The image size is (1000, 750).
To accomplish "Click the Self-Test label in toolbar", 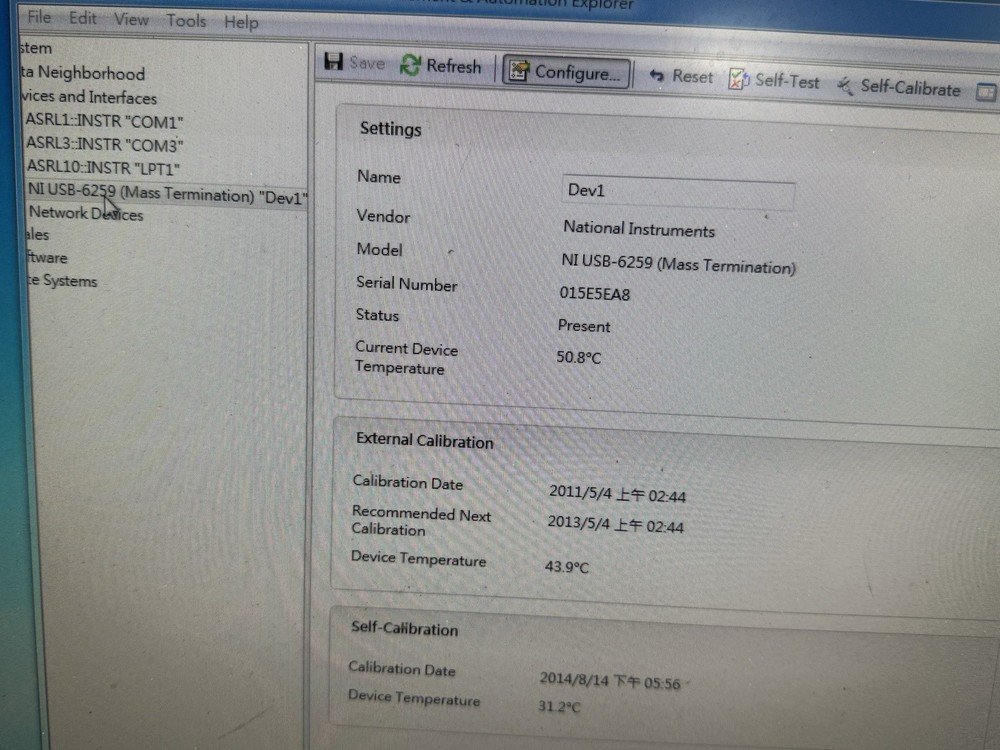I will click(x=787, y=81).
